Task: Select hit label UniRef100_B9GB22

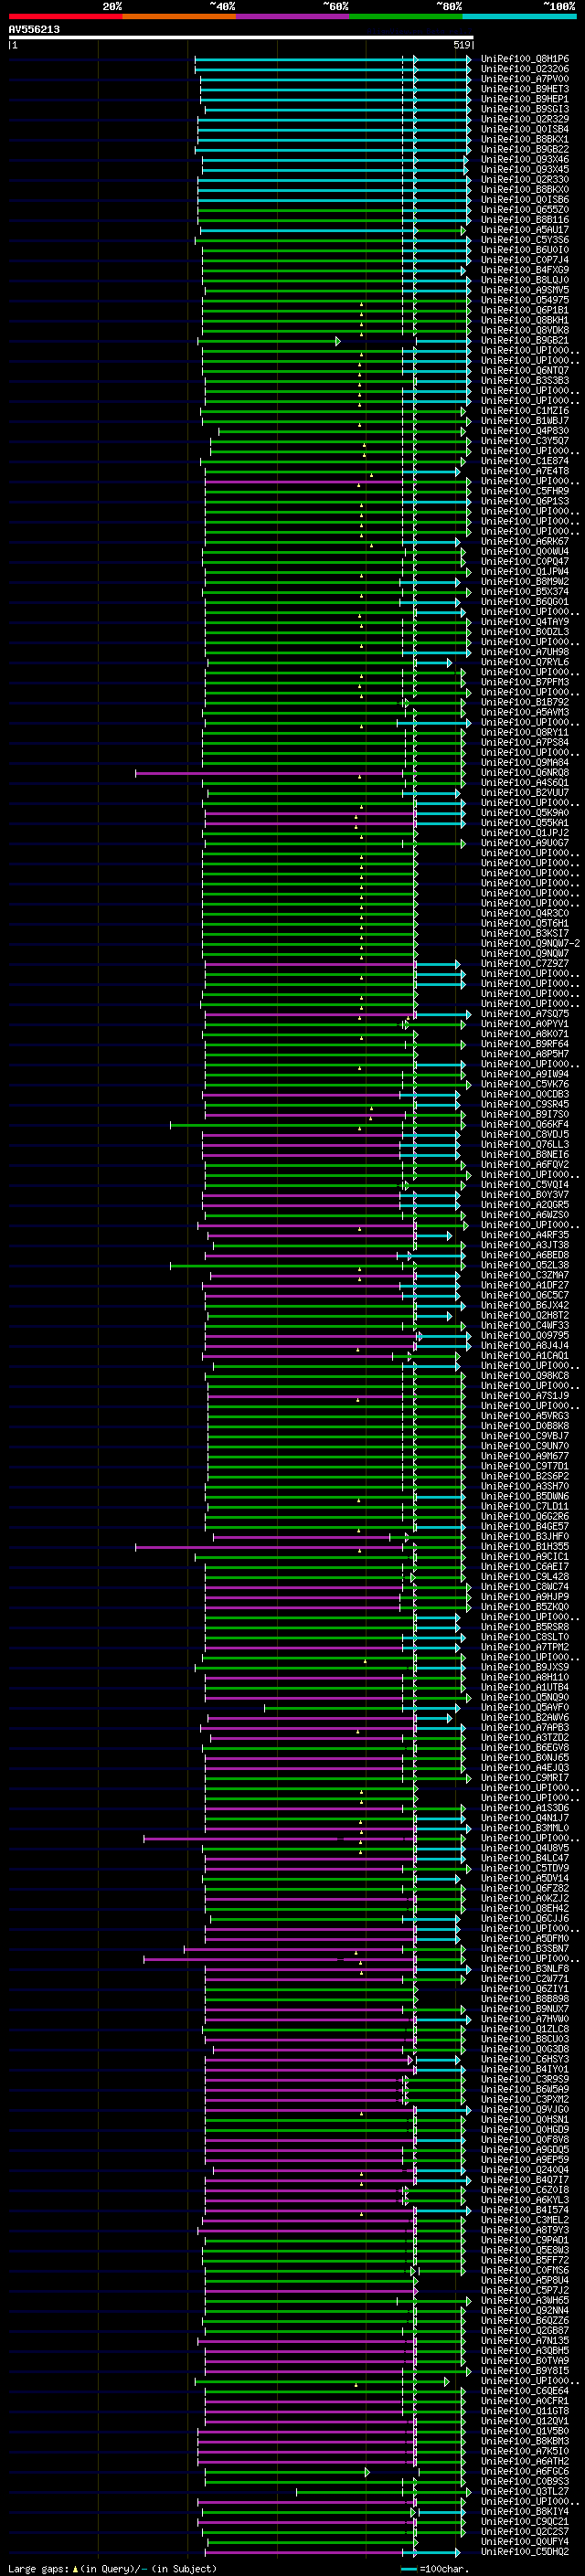Action: (x=525, y=149)
